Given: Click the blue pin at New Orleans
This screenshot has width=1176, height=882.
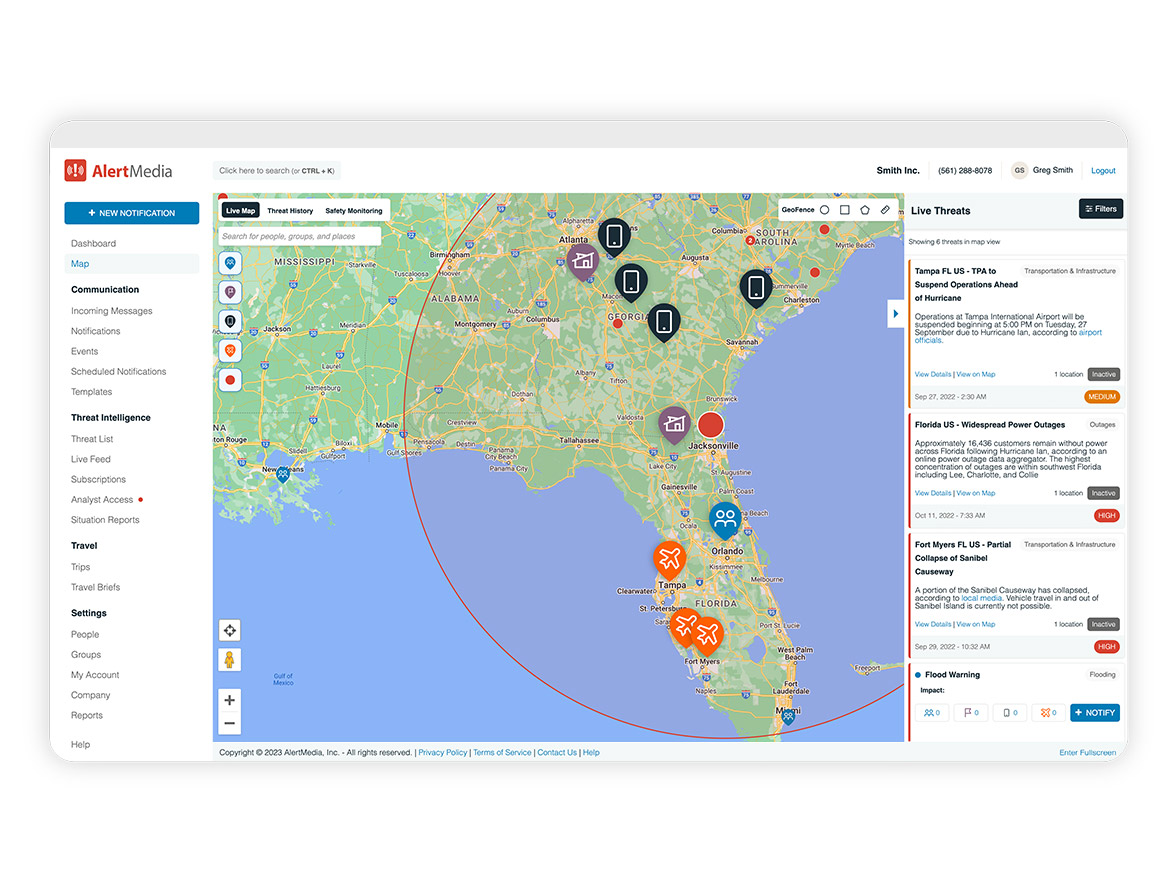Looking at the screenshot, I should coord(283,474).
